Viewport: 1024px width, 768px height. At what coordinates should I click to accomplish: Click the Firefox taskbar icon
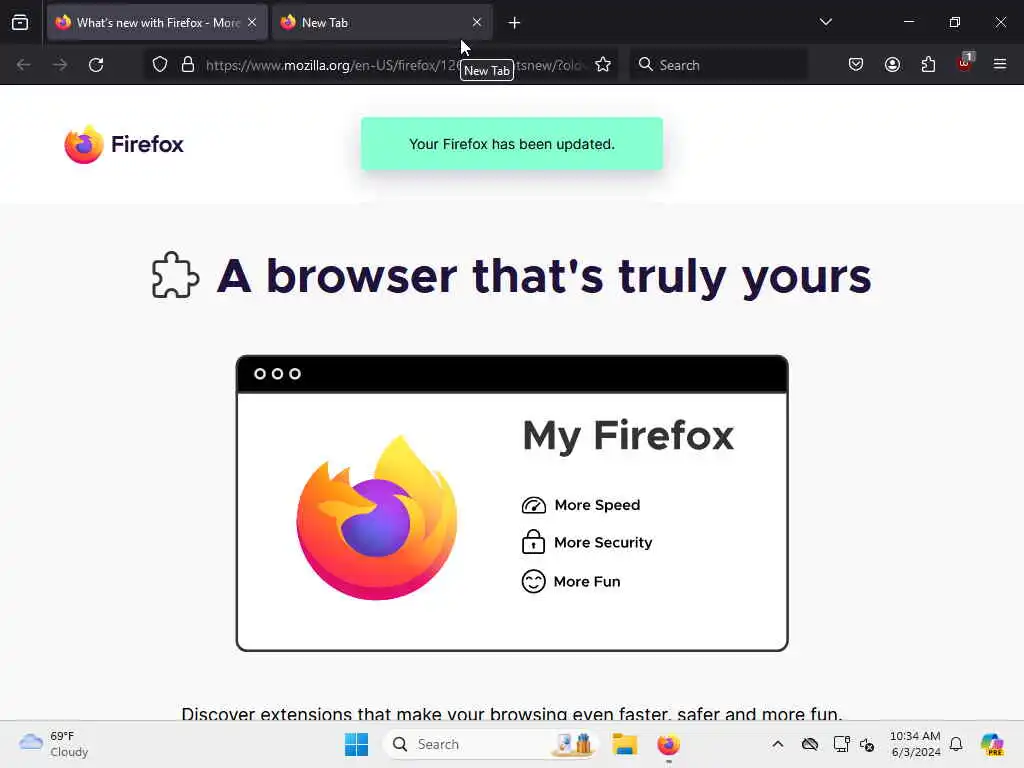point(668,744)
